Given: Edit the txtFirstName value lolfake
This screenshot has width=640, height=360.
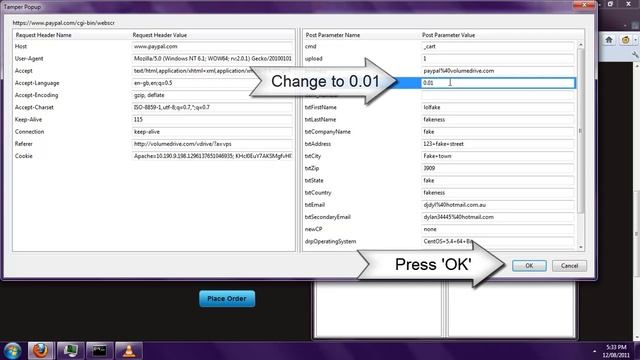Looking at the screenshot, I should [x=498, y=107].
